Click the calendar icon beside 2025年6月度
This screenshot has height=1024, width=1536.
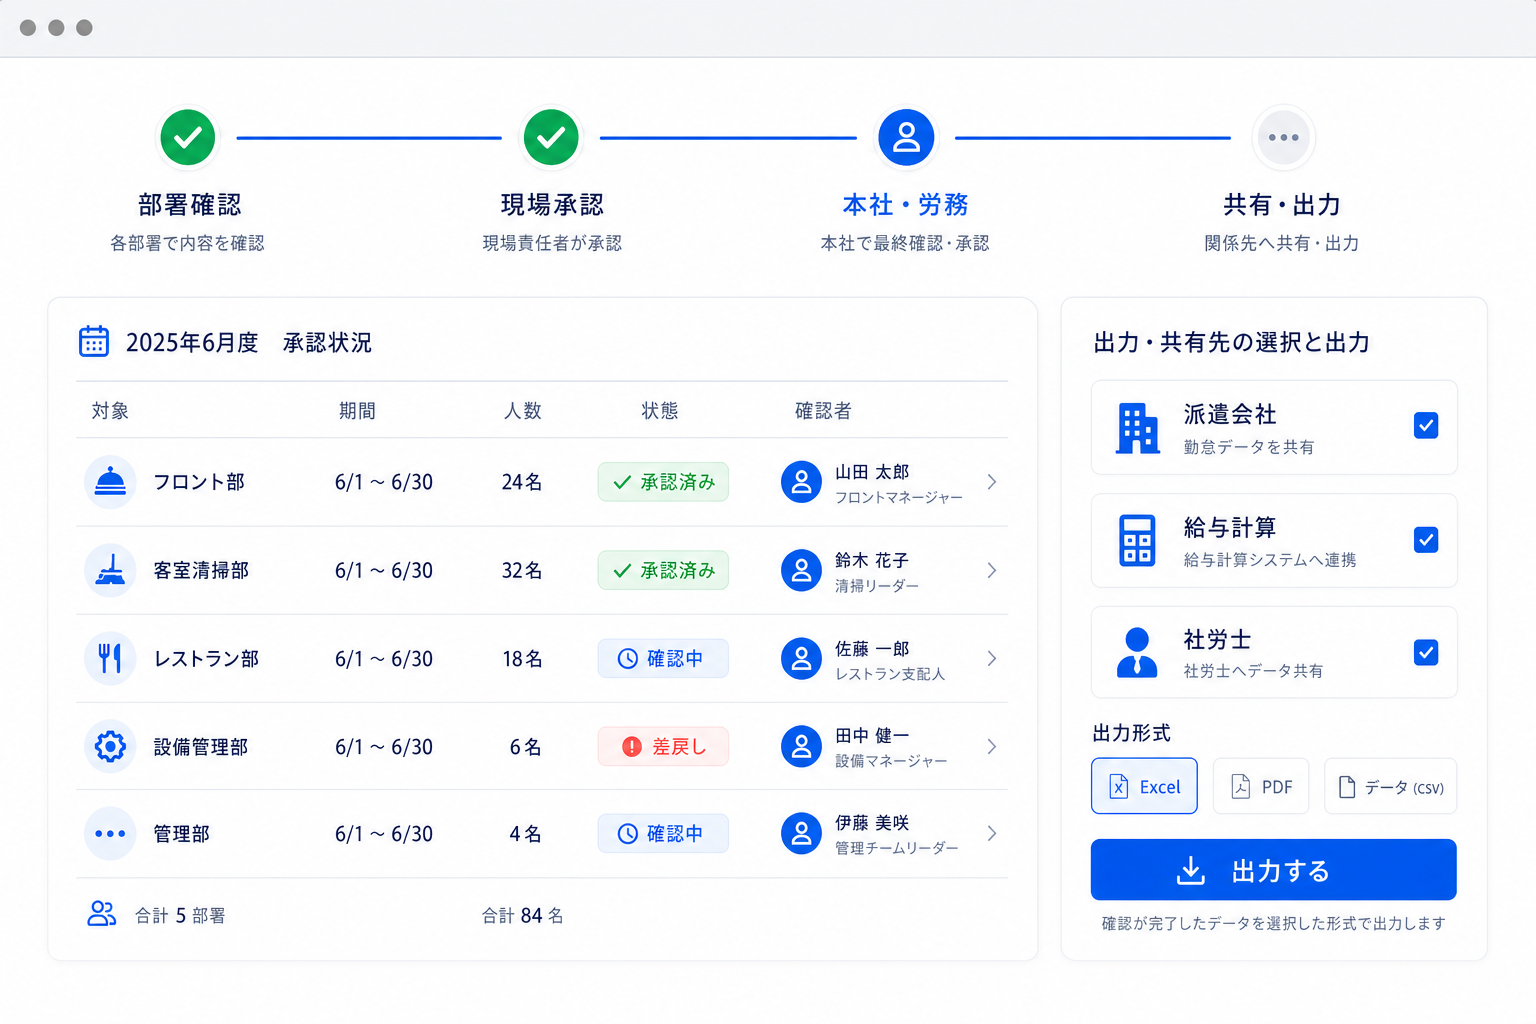(x=94, y=341)
